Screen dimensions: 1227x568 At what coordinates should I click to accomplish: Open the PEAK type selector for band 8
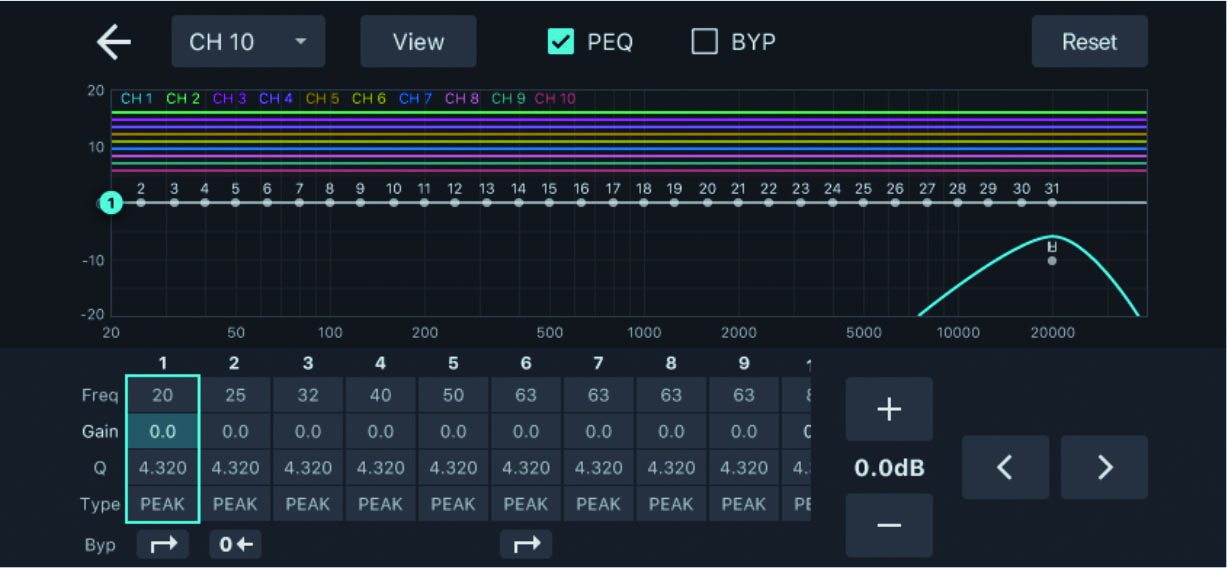(671, 504)
